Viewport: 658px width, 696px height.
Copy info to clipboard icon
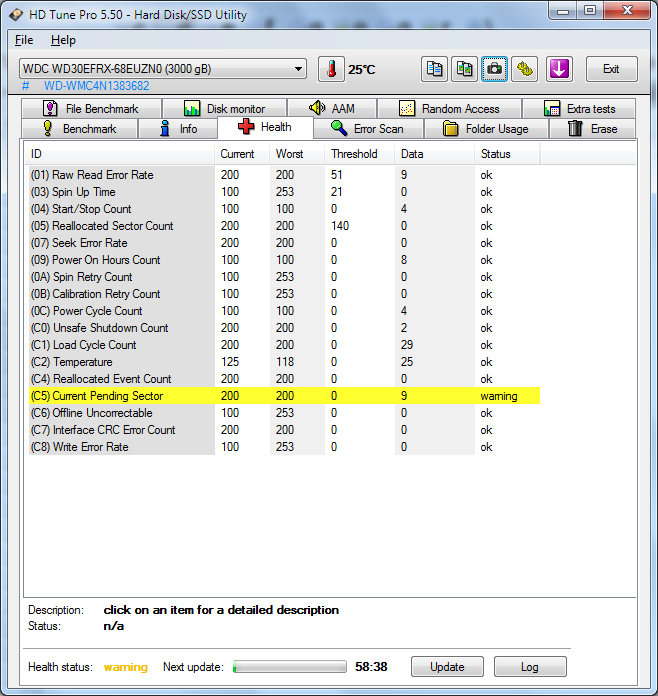pos(434,69)
